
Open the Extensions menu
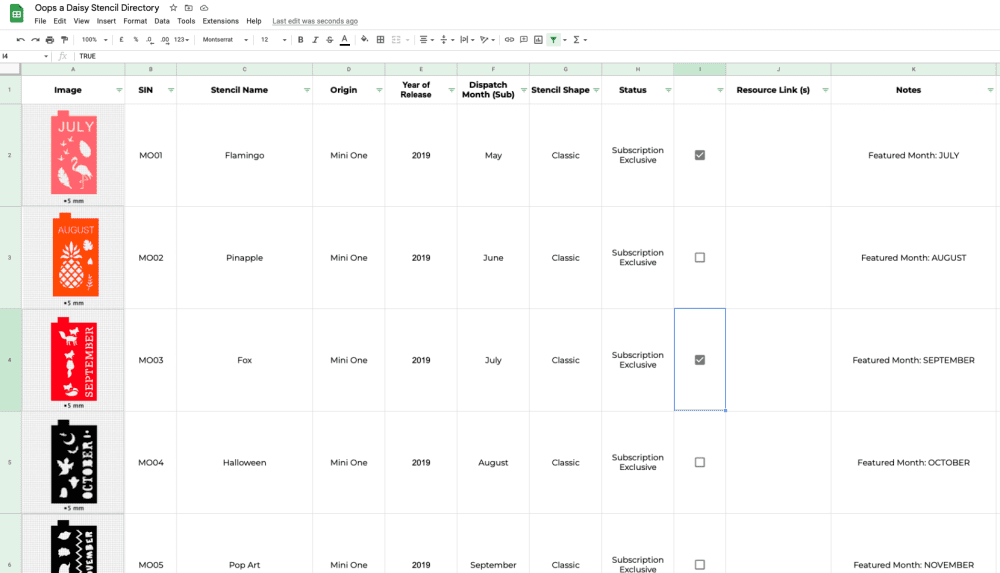[220, 21]
